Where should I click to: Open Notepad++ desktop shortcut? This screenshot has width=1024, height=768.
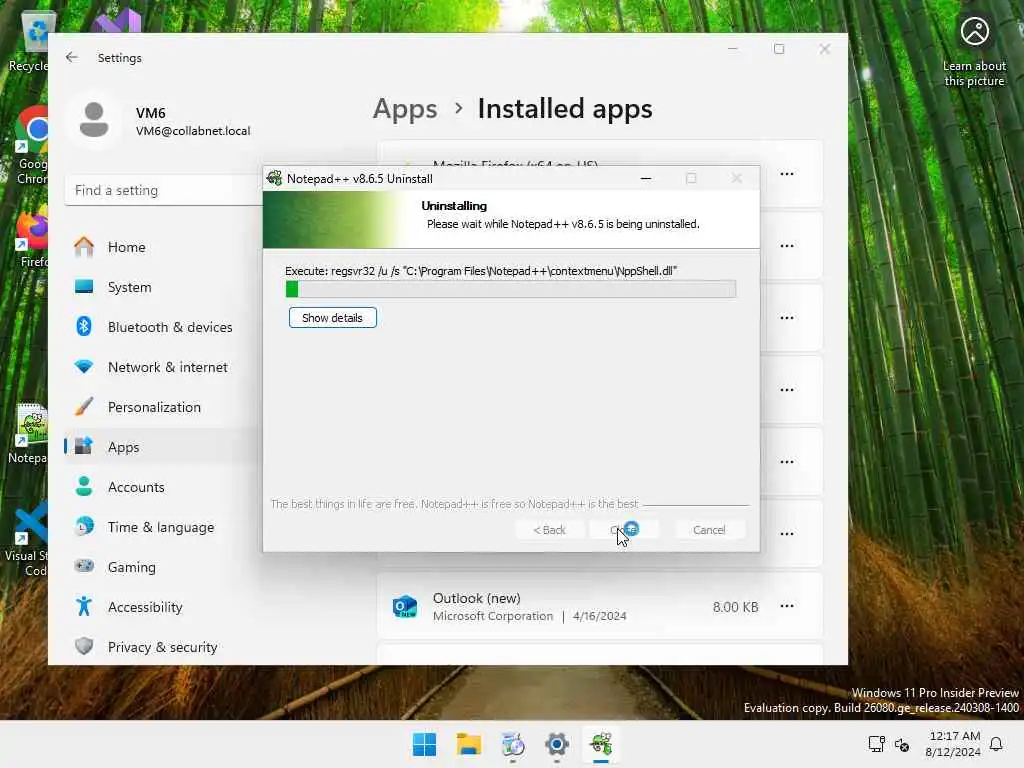point(29,433)
